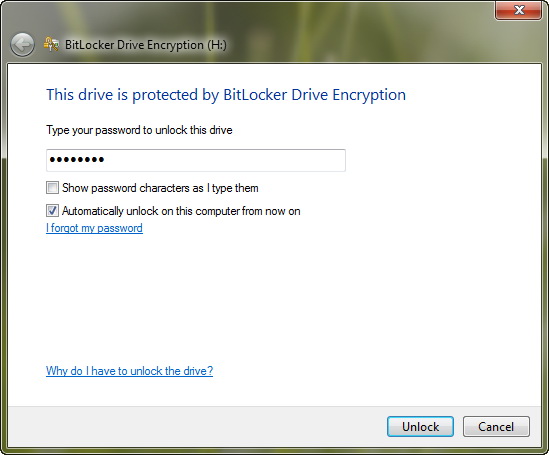Image resolution: width=549 pixels, height=455 pixels.
Task: Click the BitLocker Drive Encryption (H:) title text
Action: point(146,45)
